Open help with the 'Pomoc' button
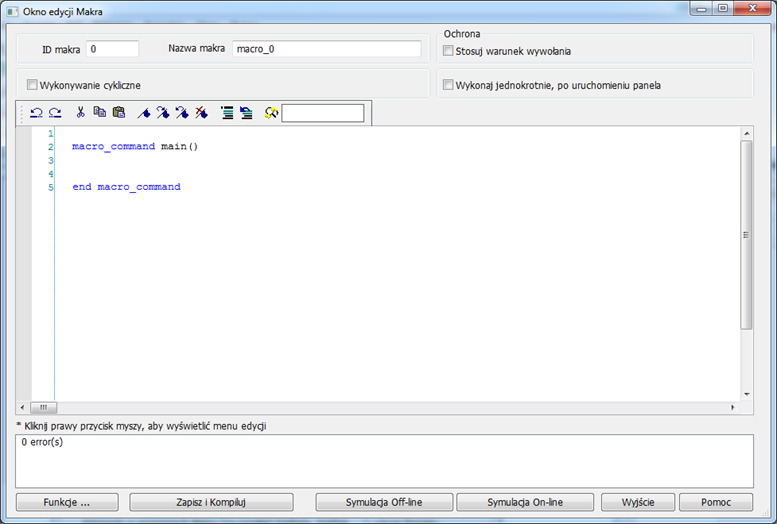The width and height of the screenshot is (777, 524). click(716, 502)
